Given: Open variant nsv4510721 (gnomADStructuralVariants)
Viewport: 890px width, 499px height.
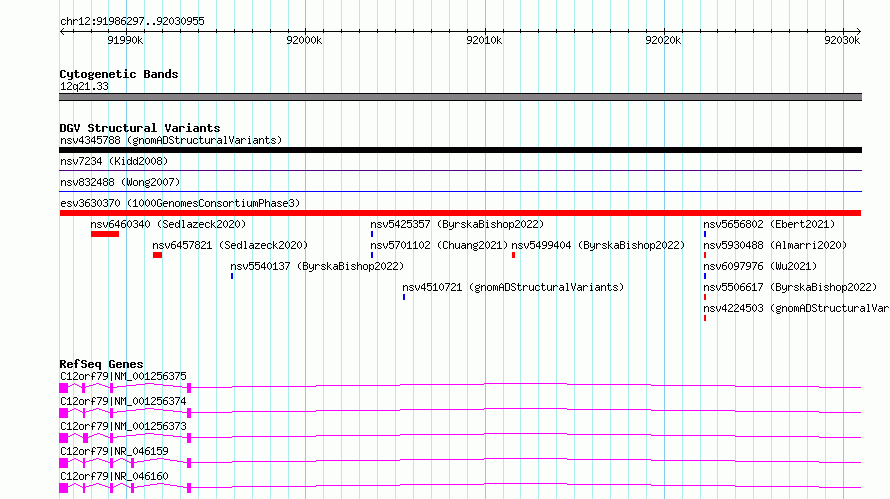Looking at the screenshot, I should pos(513,287).
